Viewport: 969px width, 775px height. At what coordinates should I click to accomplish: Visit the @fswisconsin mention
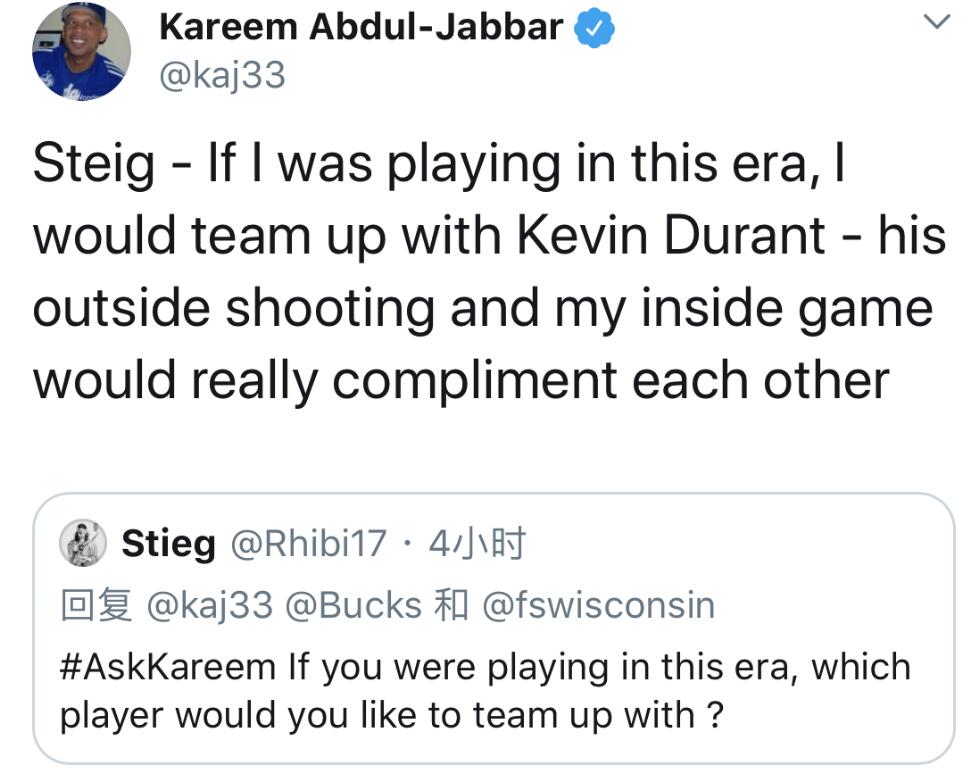(x=598, y=606)
